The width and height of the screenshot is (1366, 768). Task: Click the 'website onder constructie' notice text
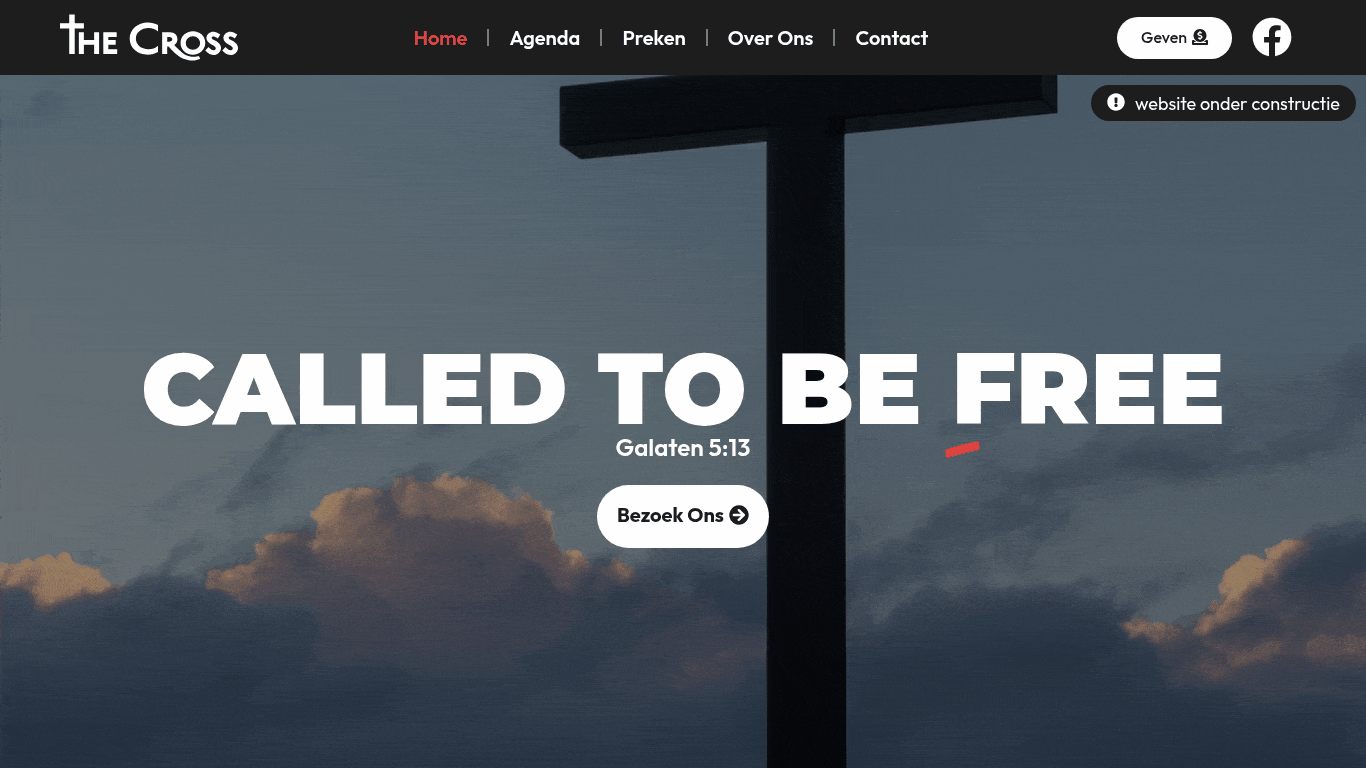click(1237, 104)
